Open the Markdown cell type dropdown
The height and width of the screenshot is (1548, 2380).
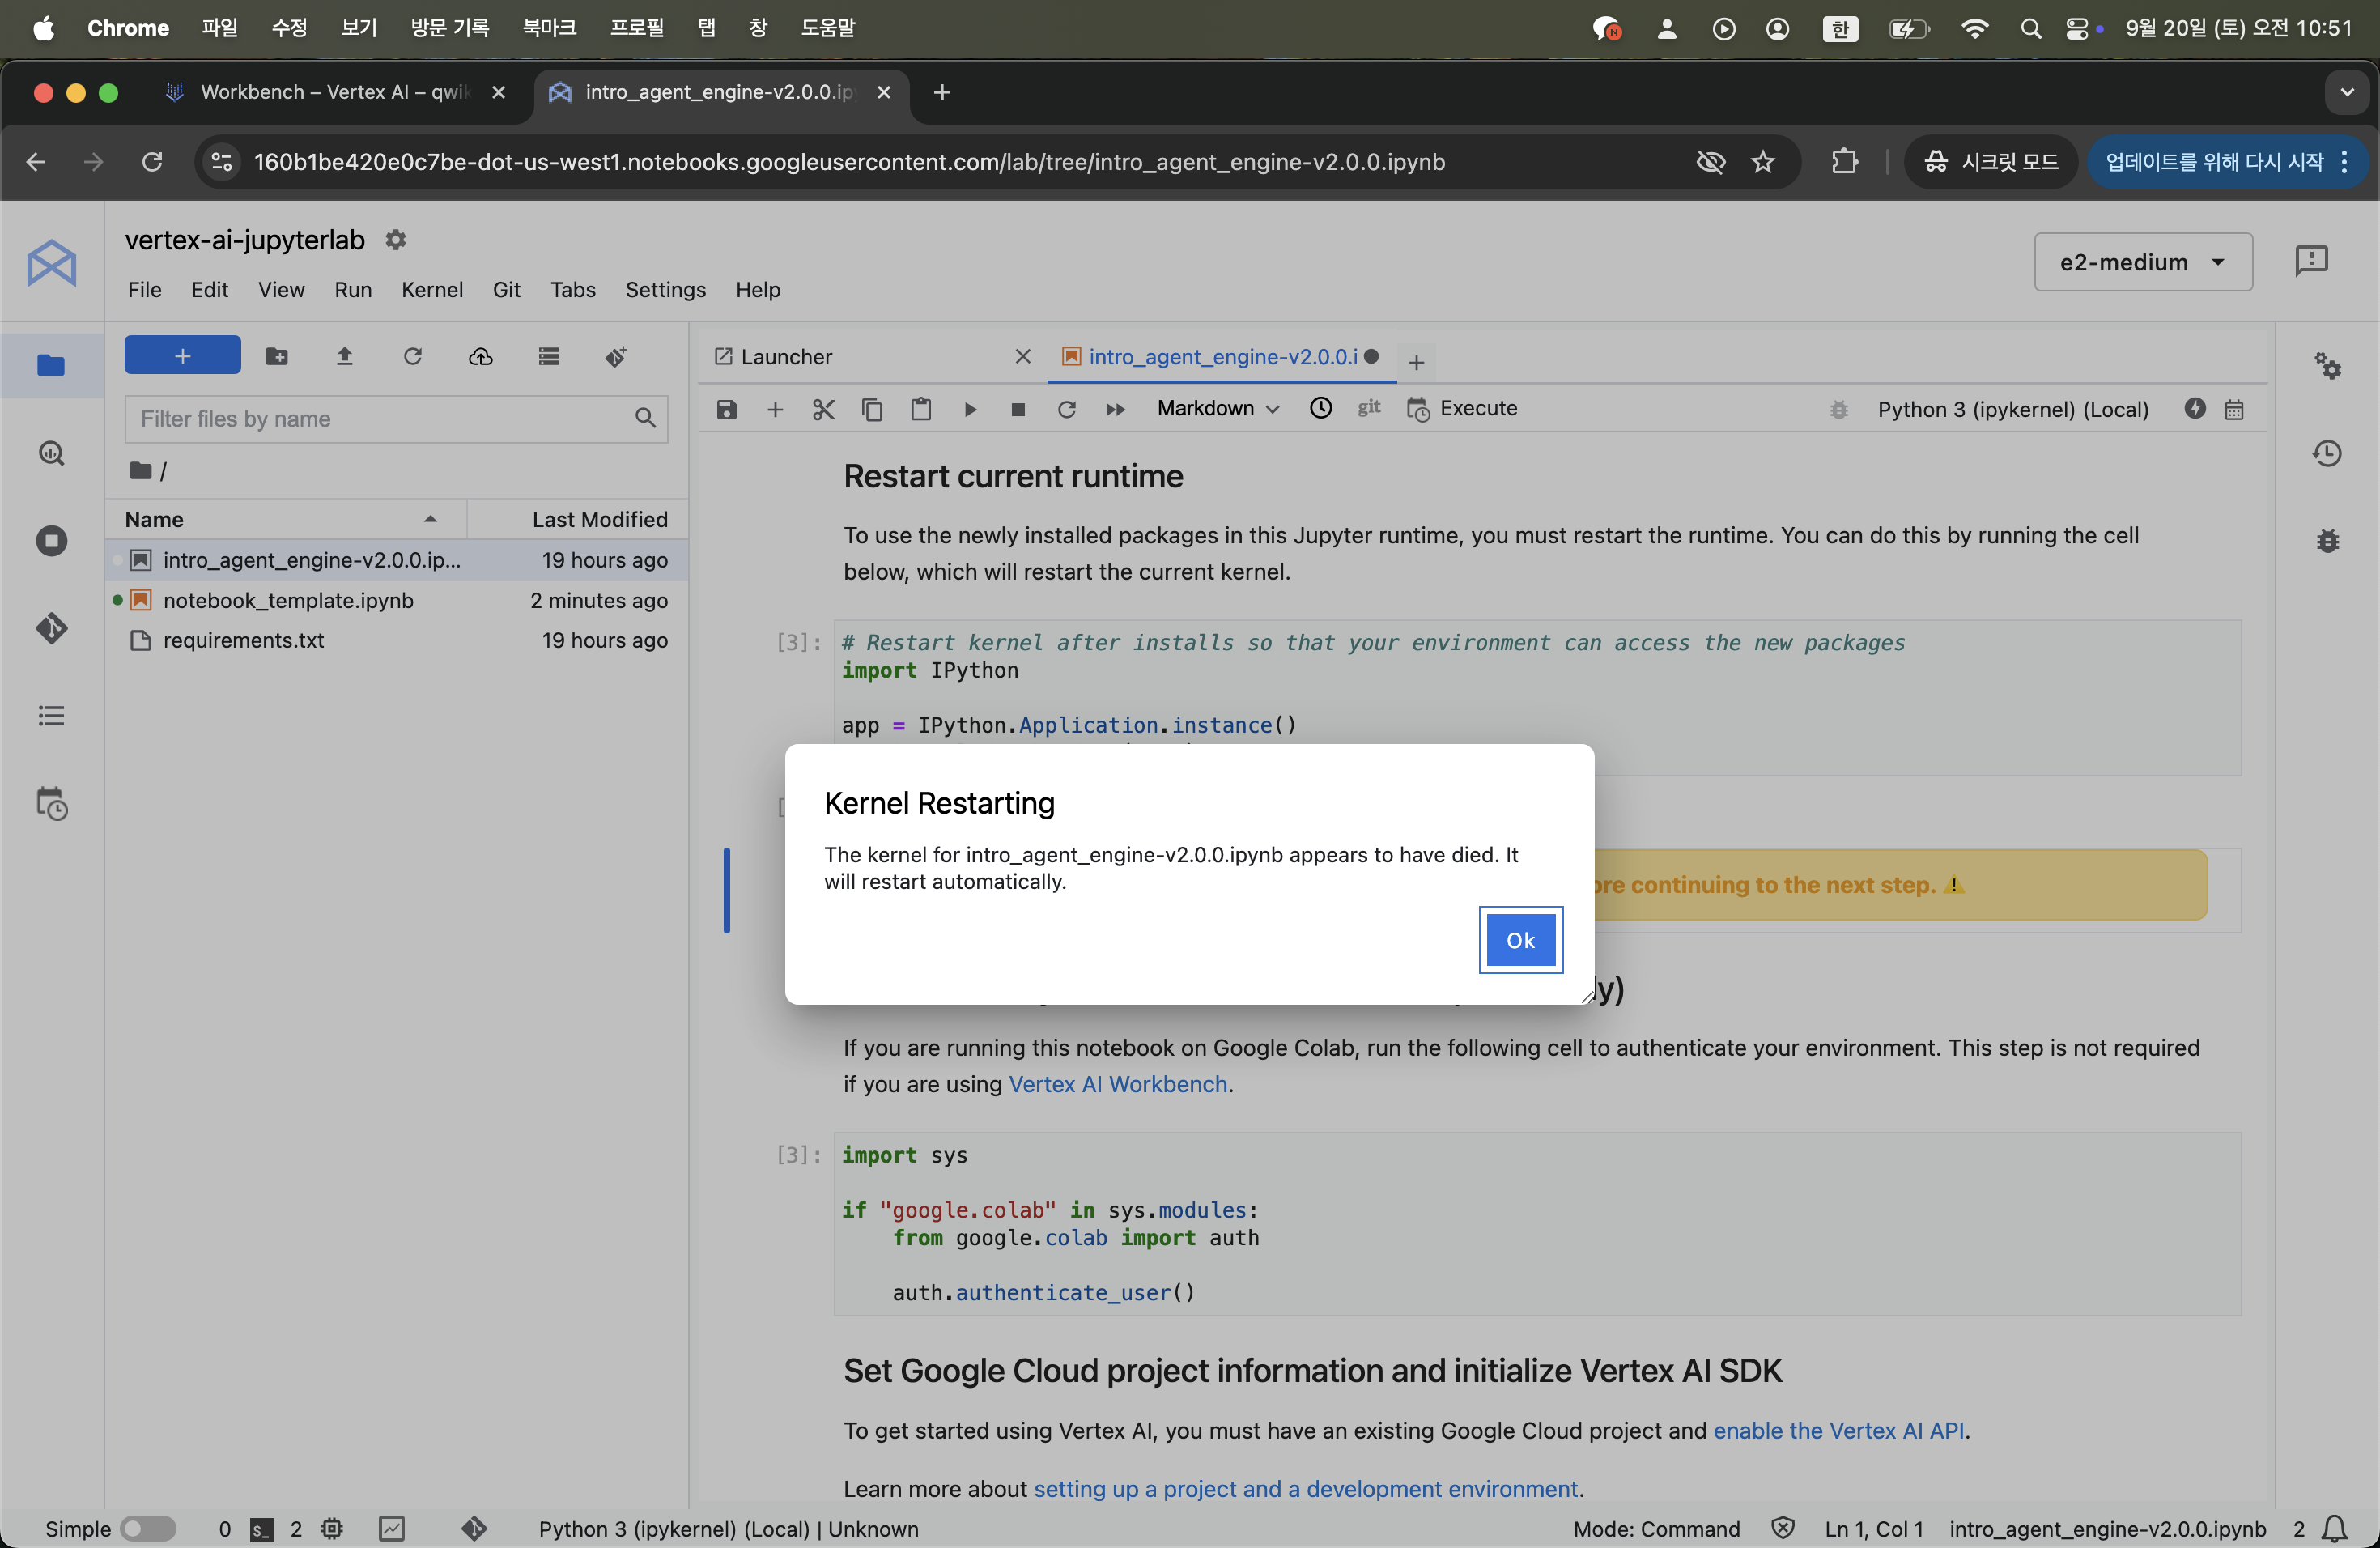(x=1217, y=409)
